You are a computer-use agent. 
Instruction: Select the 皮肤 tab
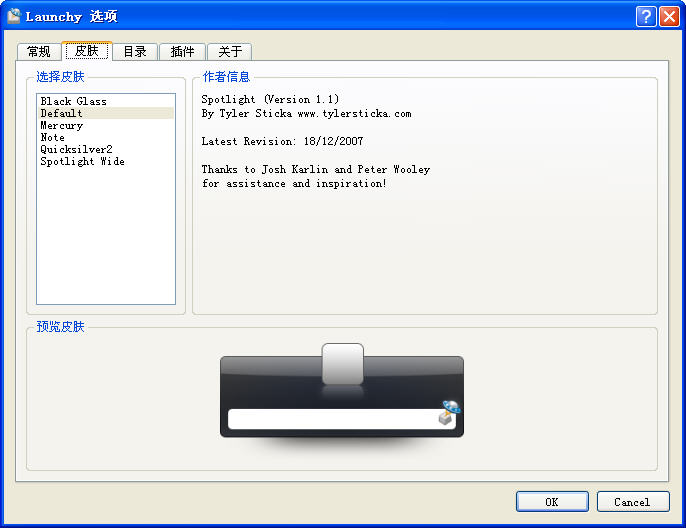[x=87, y=51]
